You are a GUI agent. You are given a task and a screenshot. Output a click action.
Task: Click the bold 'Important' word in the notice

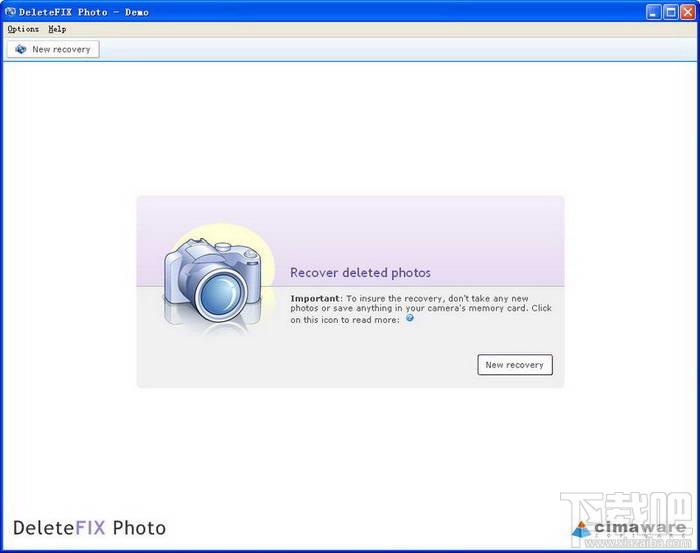pyautogui.click(x=315, y=298)
